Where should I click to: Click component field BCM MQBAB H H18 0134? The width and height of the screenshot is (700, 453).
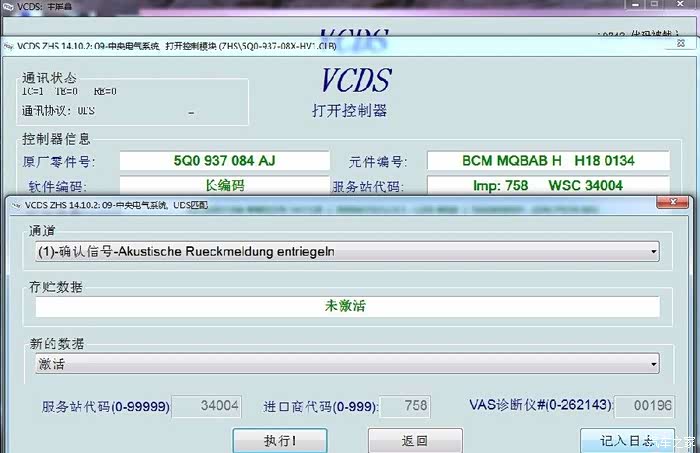tap(548, 161)
